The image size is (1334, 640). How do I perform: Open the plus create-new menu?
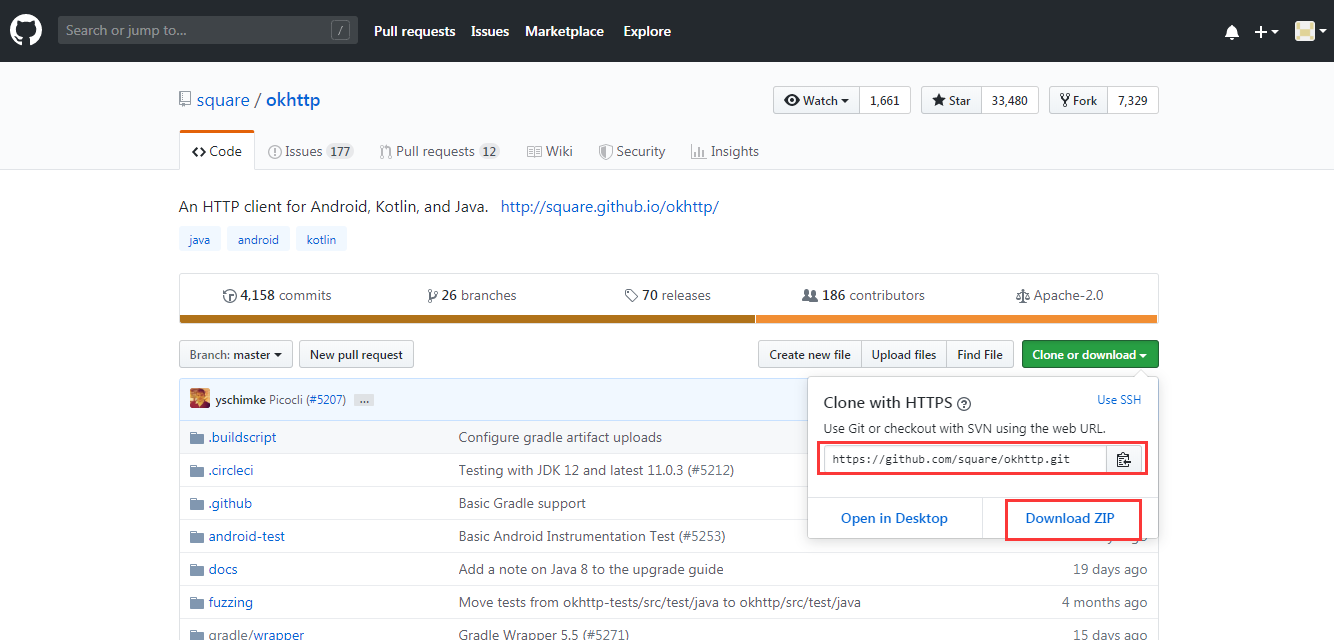(x=1267, y=32)
